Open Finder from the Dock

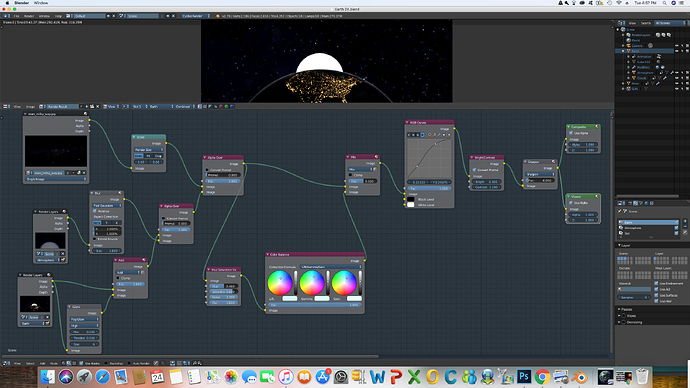(48, 377)
